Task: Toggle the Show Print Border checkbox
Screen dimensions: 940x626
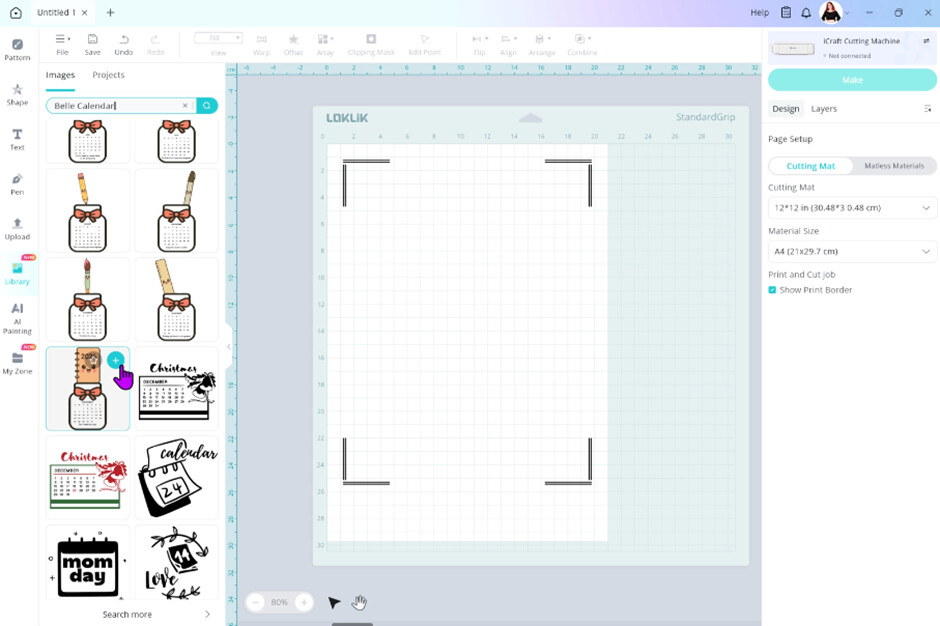Action: [x=772, y=290]
